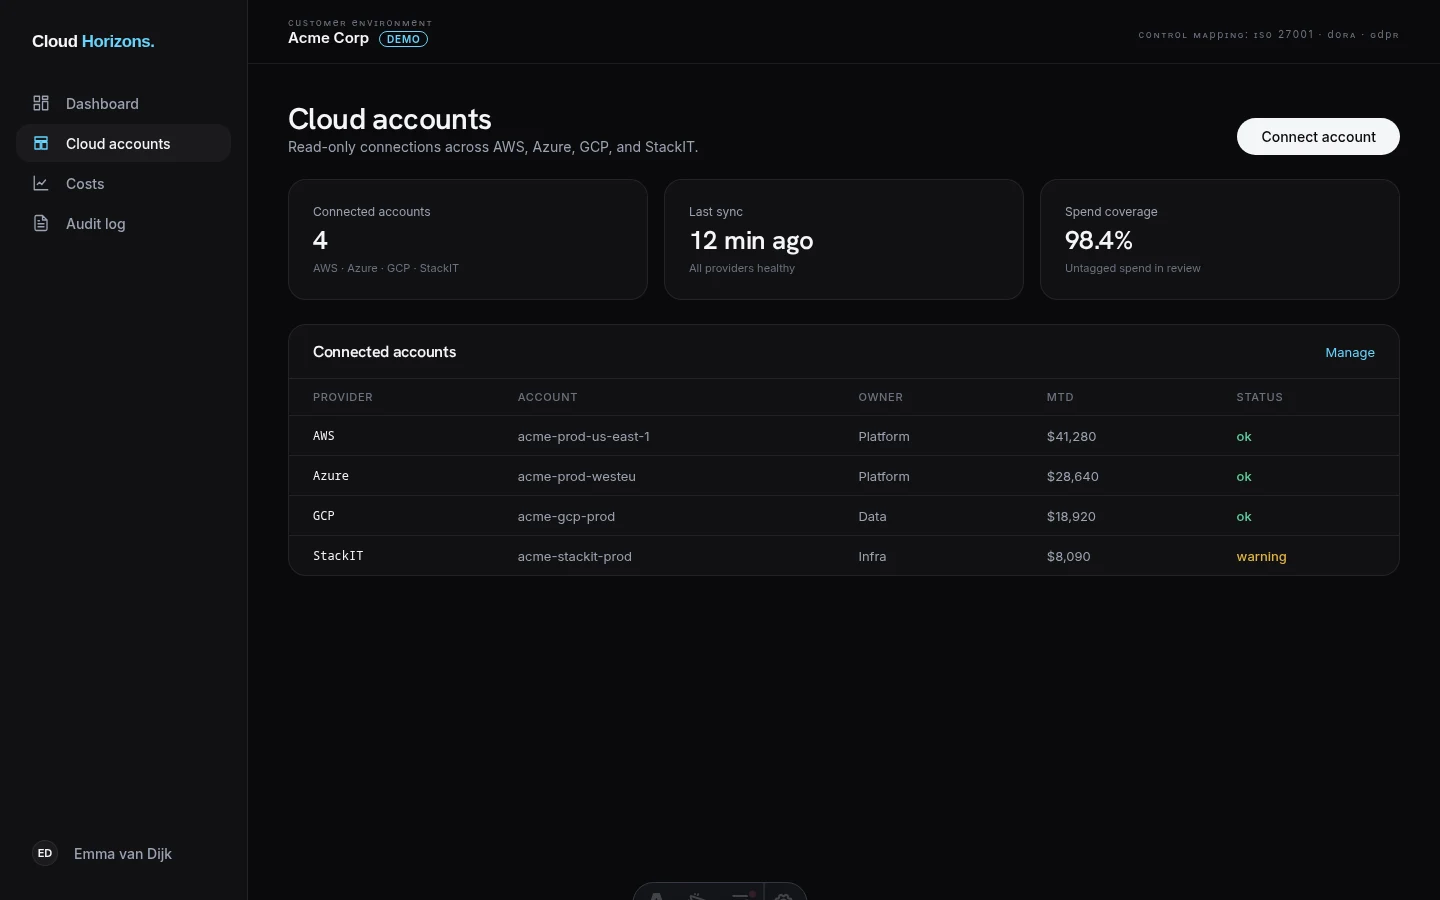Open the Dashboard page
The width and height of the screenshot is (1440, 900).
123,103
